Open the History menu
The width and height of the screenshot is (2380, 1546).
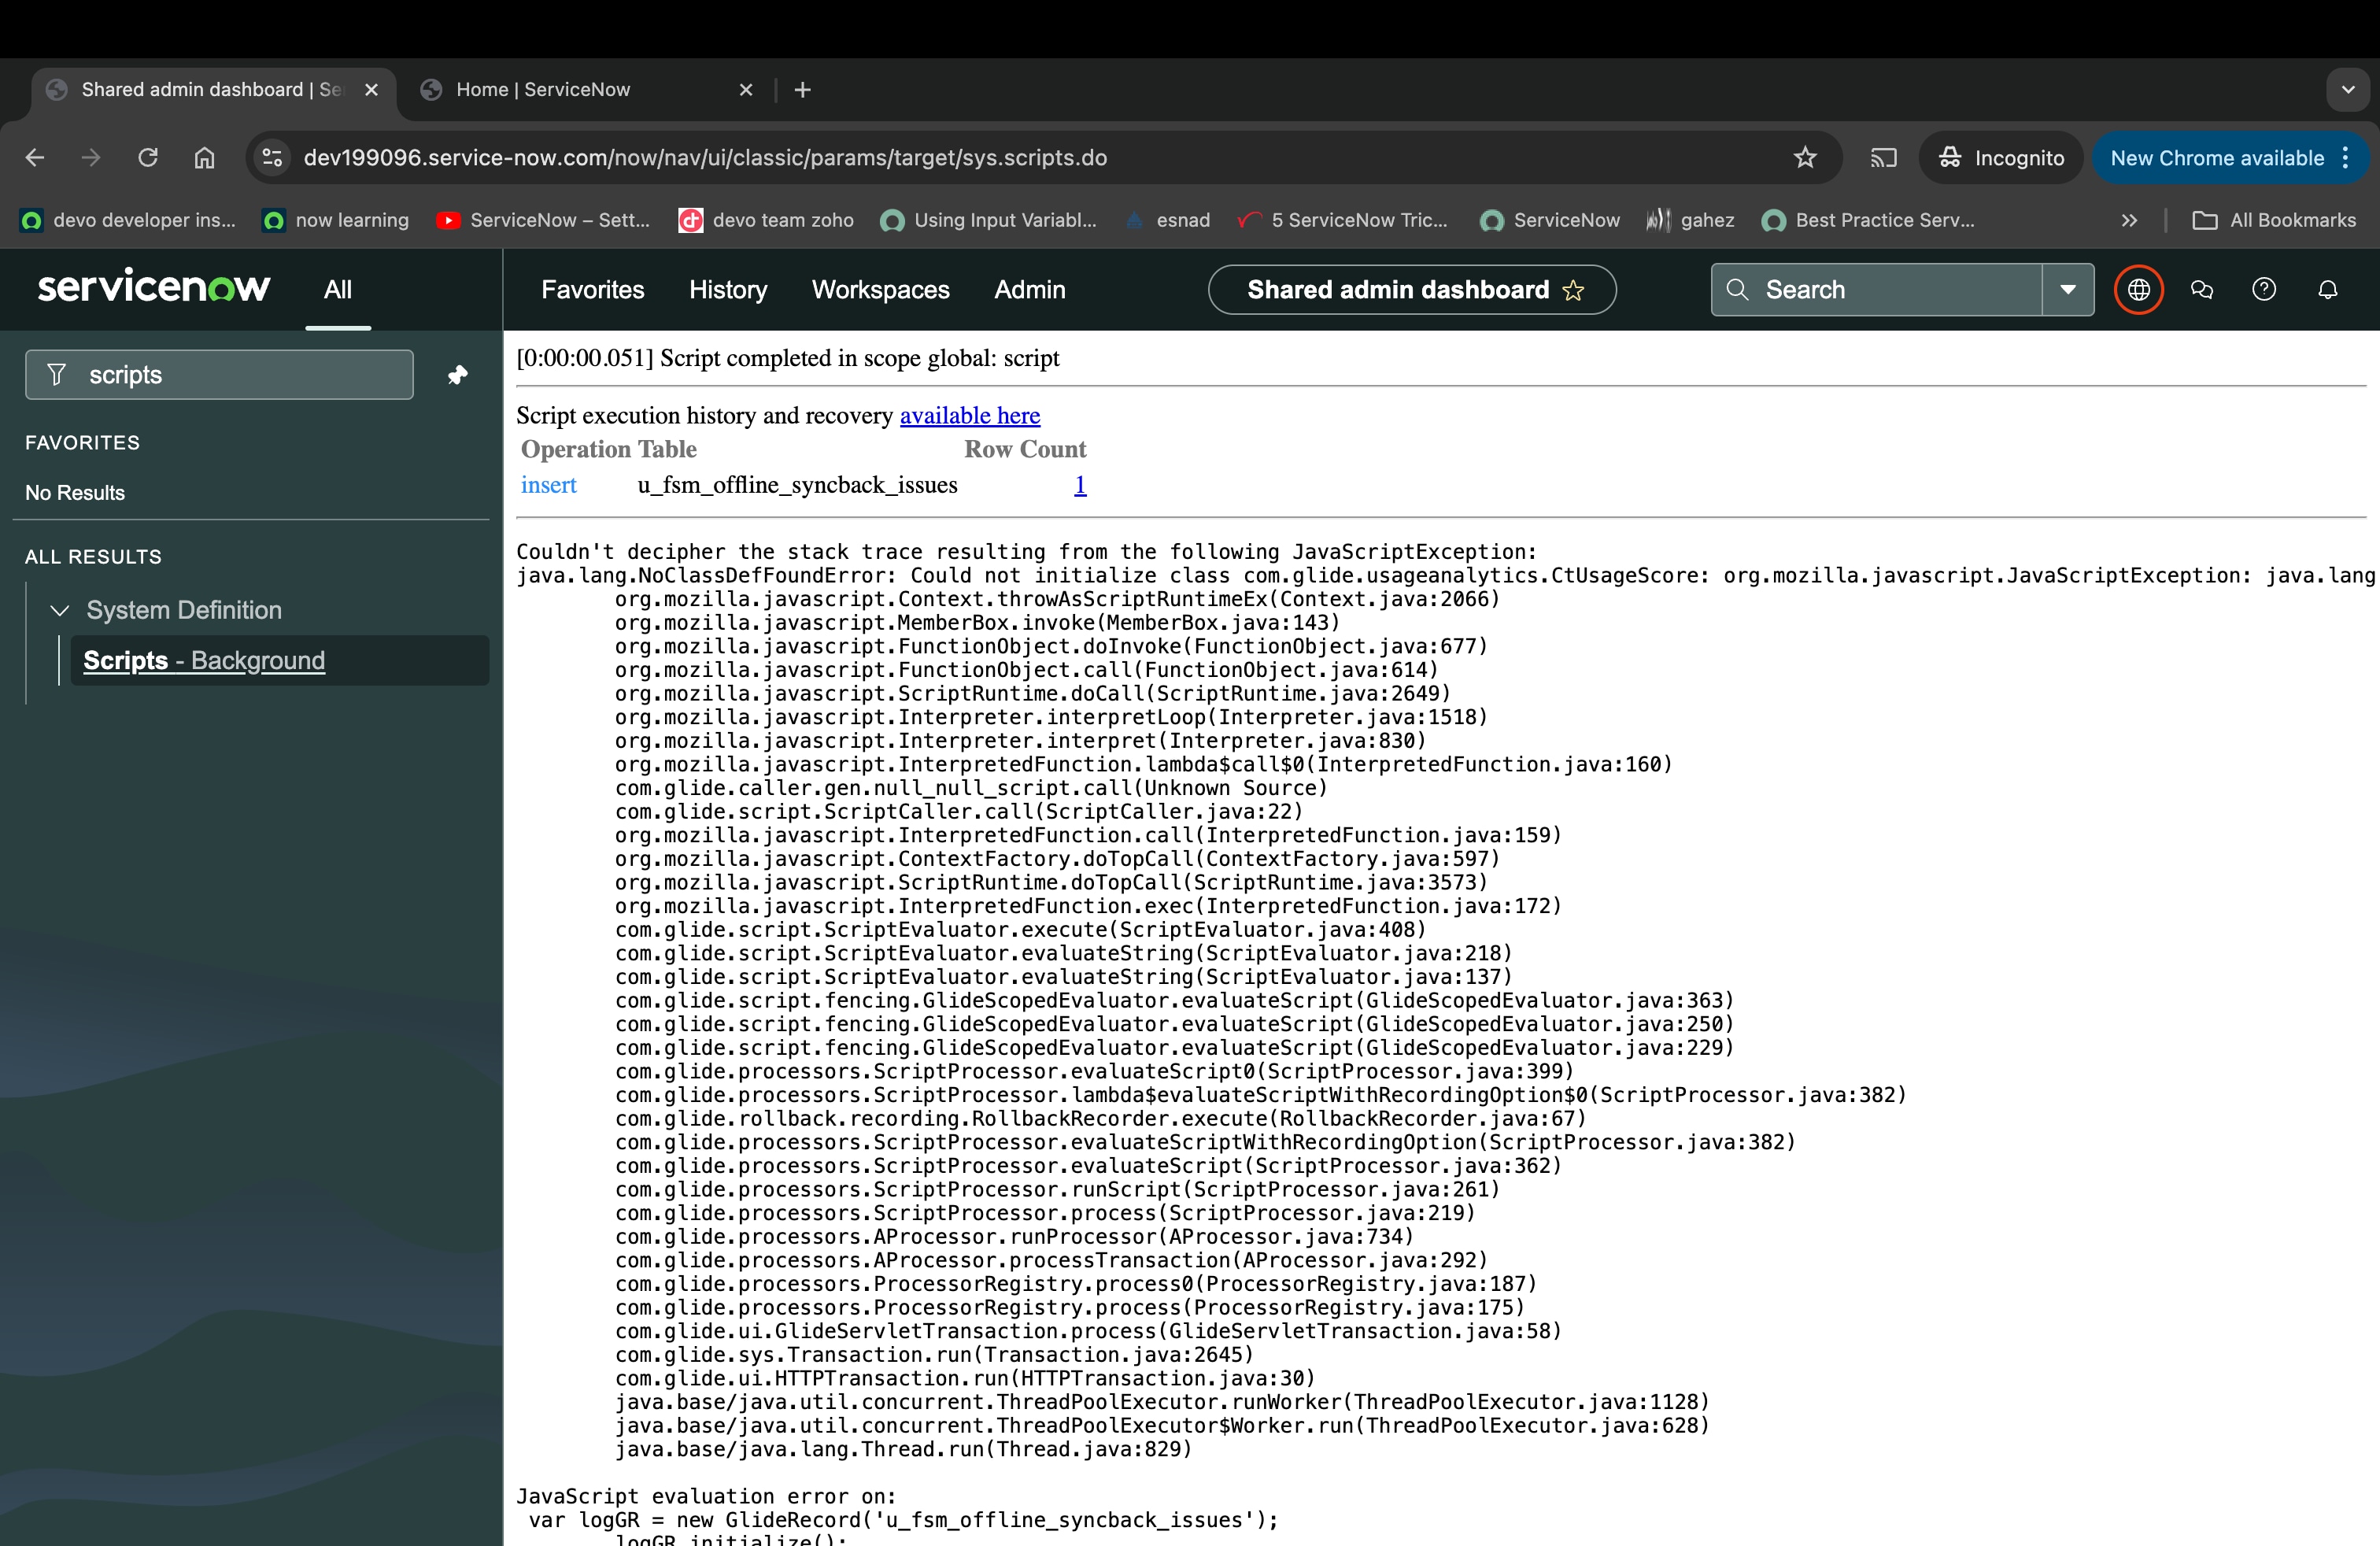(728, 290)
